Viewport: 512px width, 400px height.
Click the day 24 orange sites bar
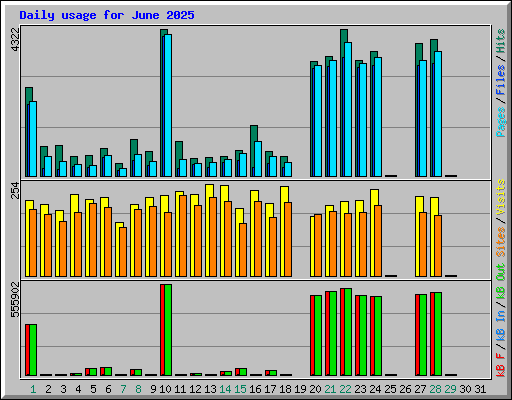coord(378,241)
